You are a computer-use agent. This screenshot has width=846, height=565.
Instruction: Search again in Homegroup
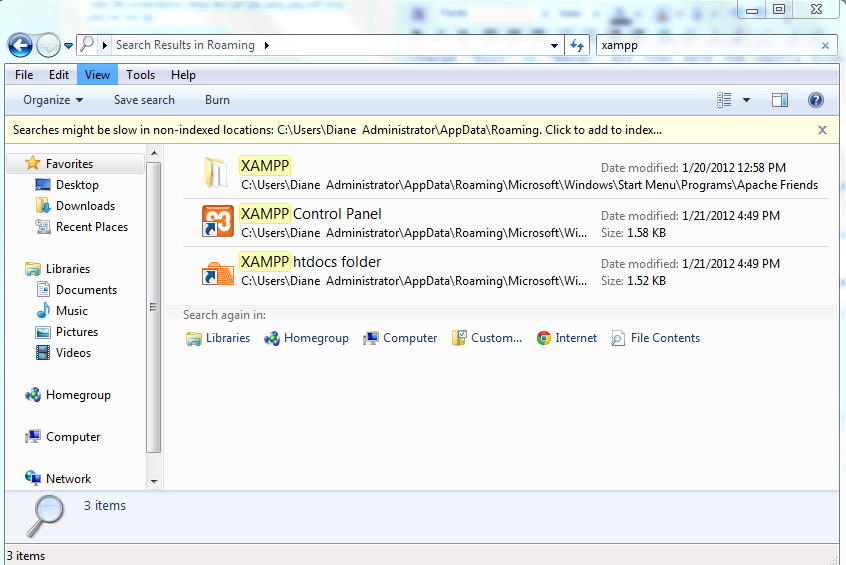(307, 338)
